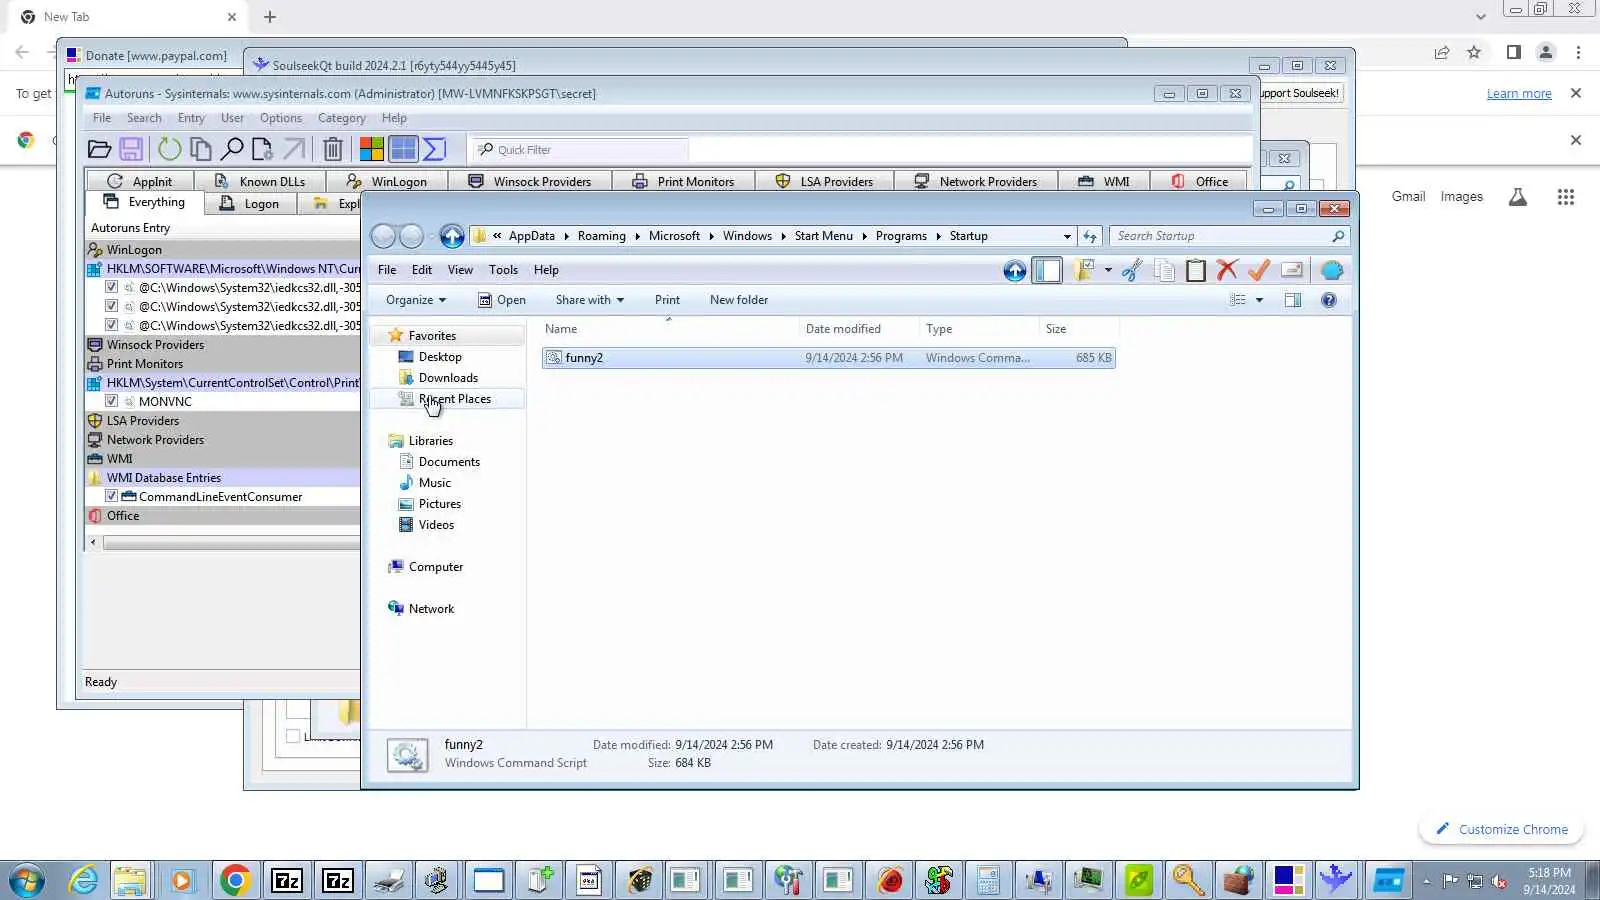Click the Open button in Explorer toolbar

(x=502, y=300)
